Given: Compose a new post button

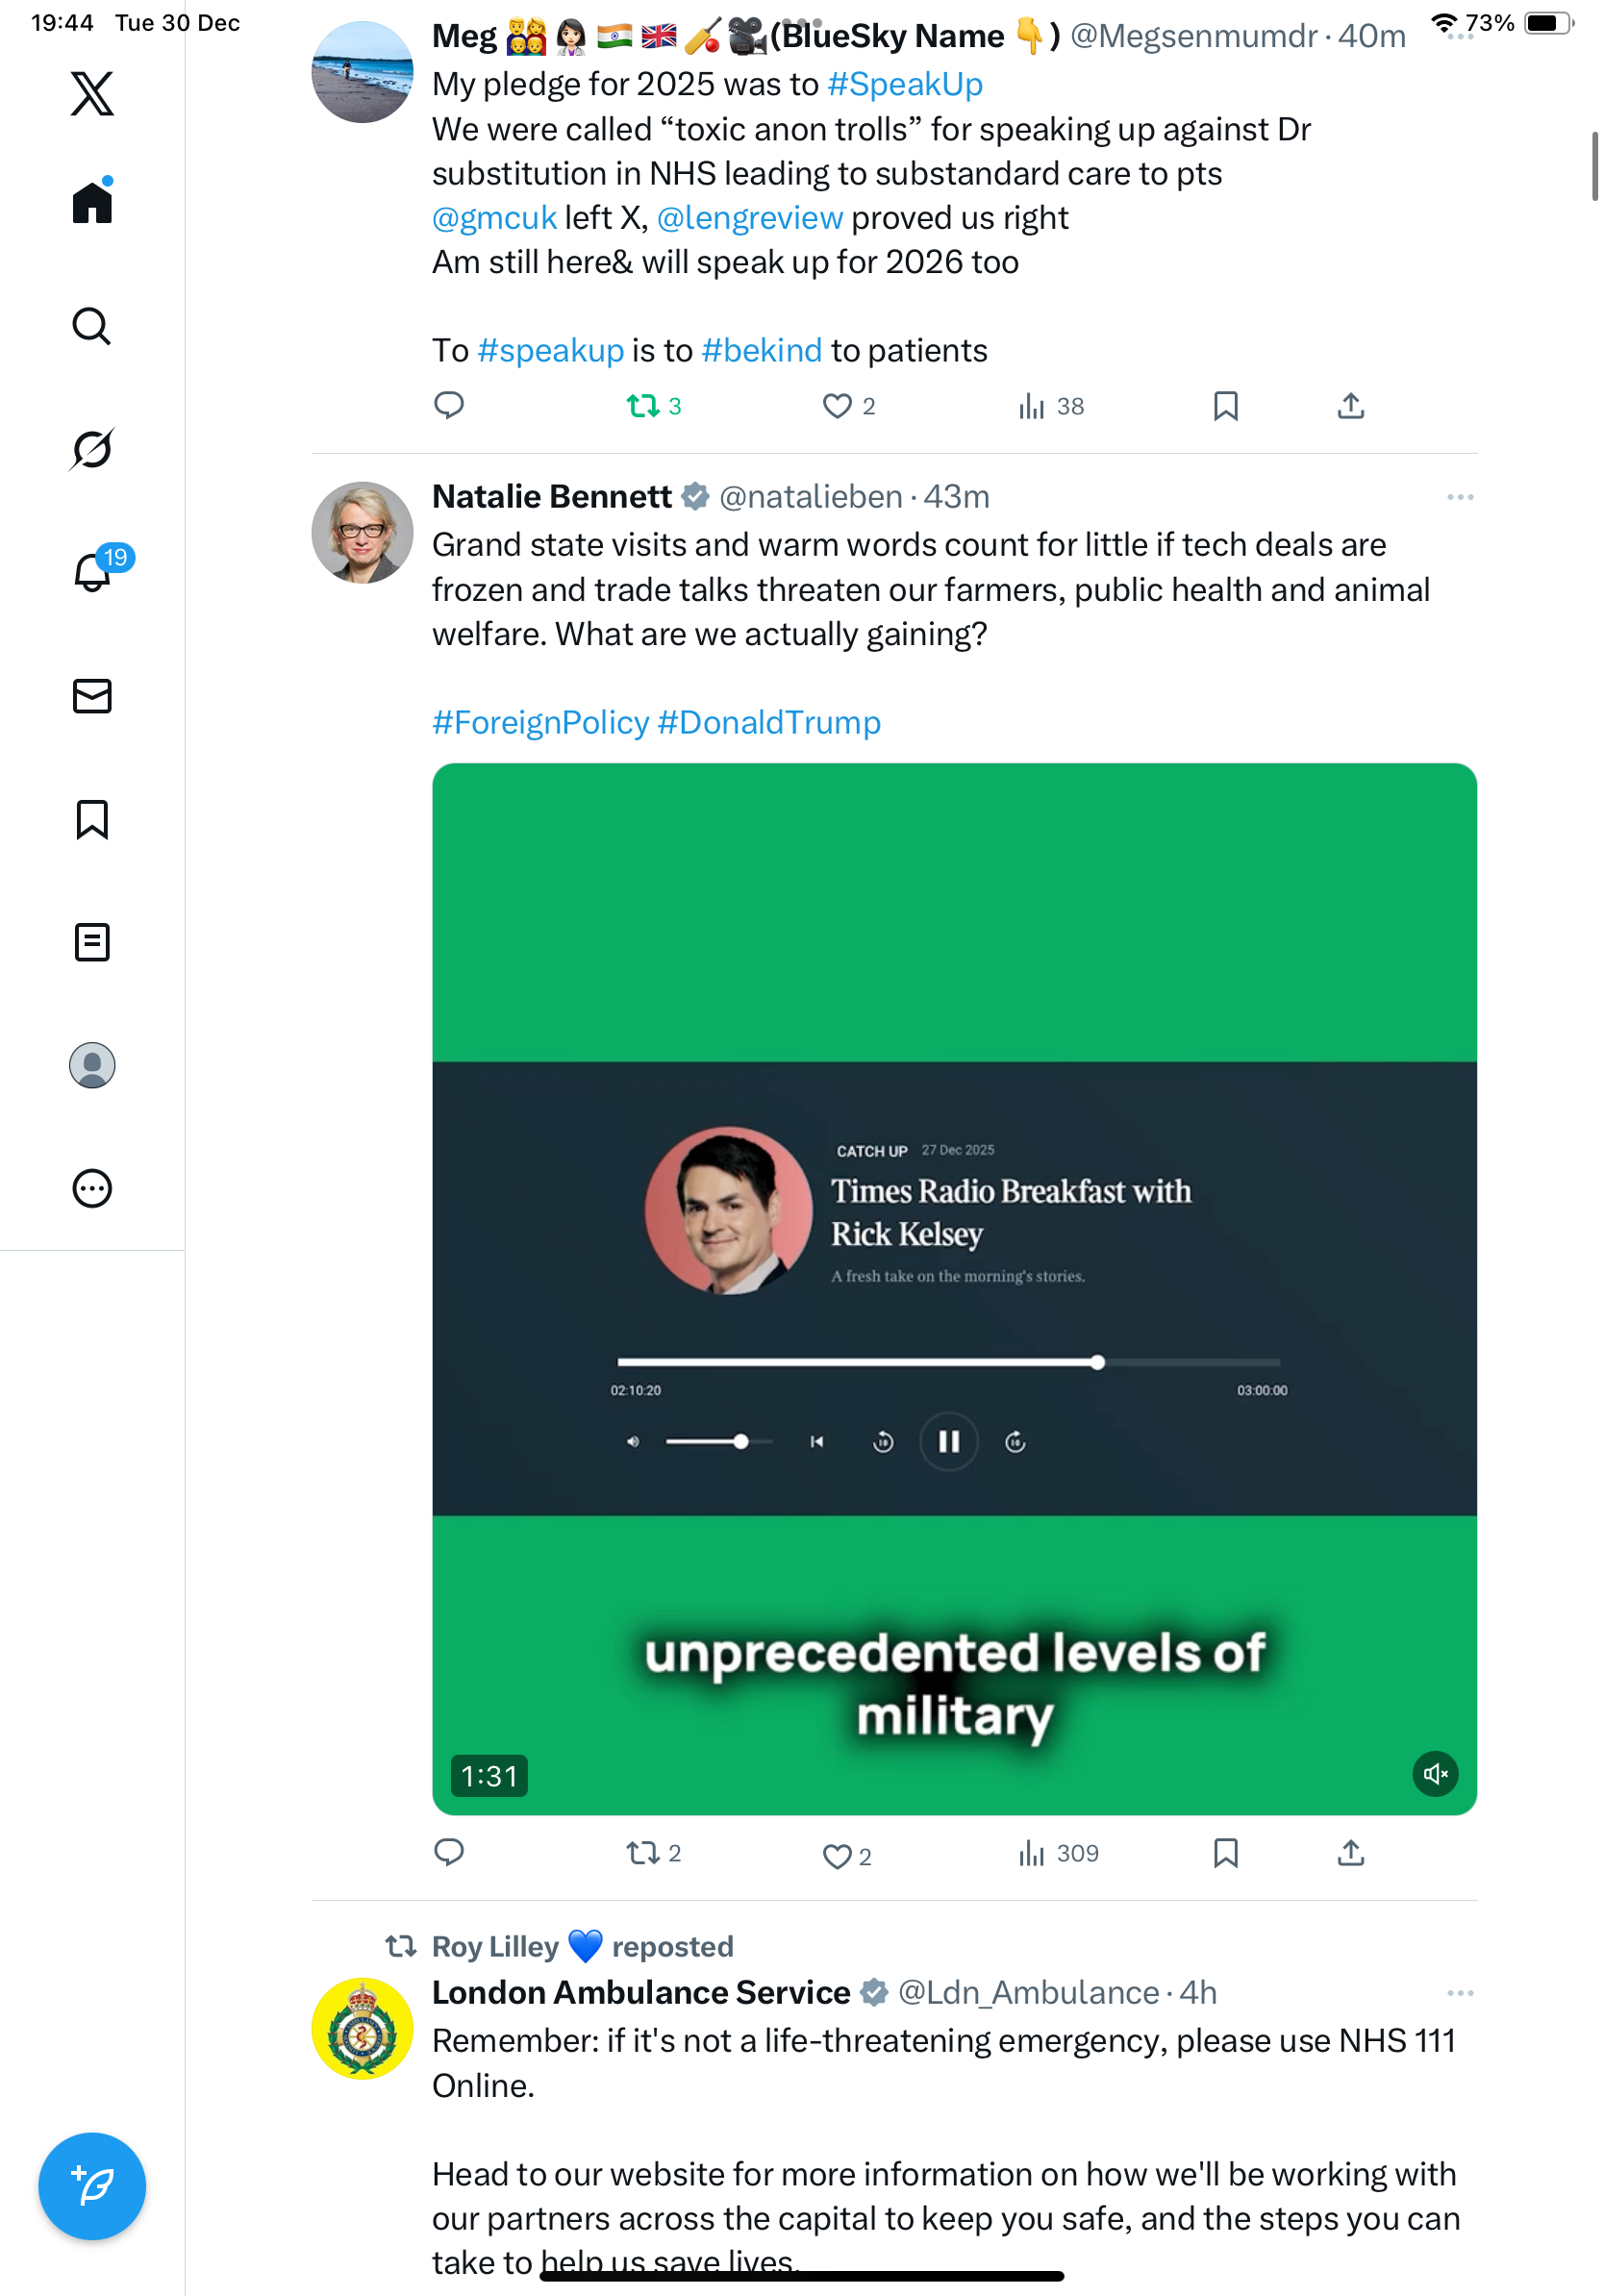Looking at the screenshot, I should coord(92,2185).
